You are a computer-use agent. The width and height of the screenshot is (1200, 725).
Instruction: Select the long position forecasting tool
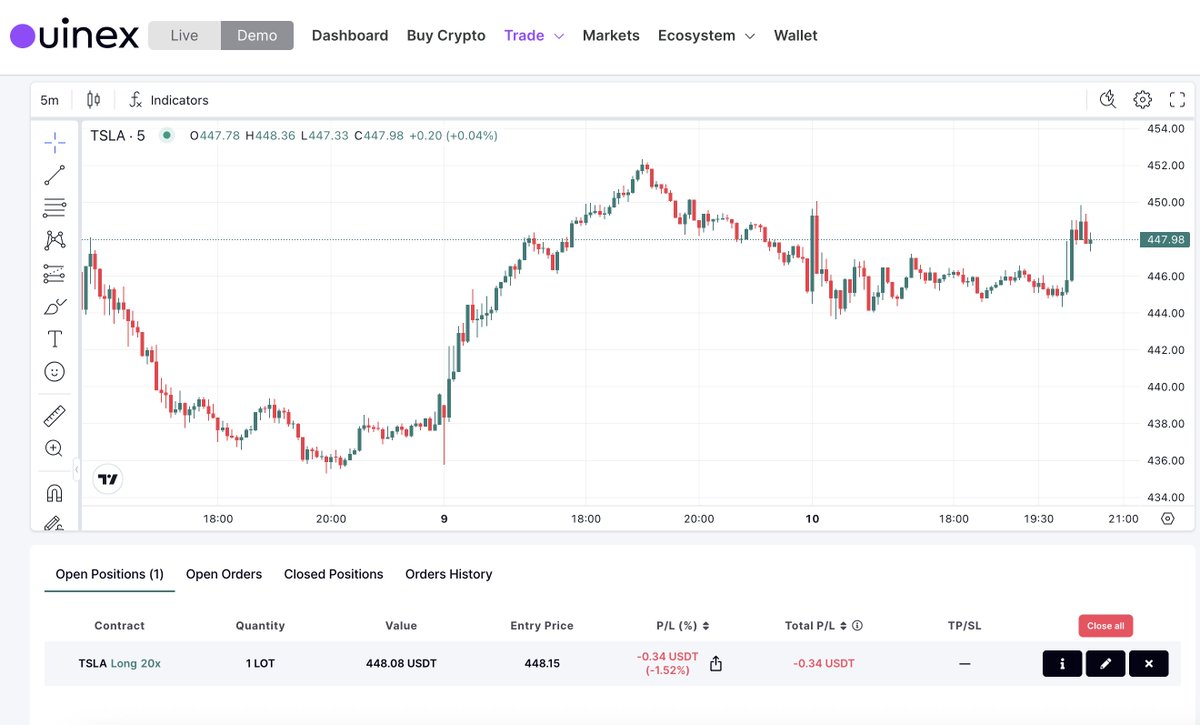click(x=54, y=273)
